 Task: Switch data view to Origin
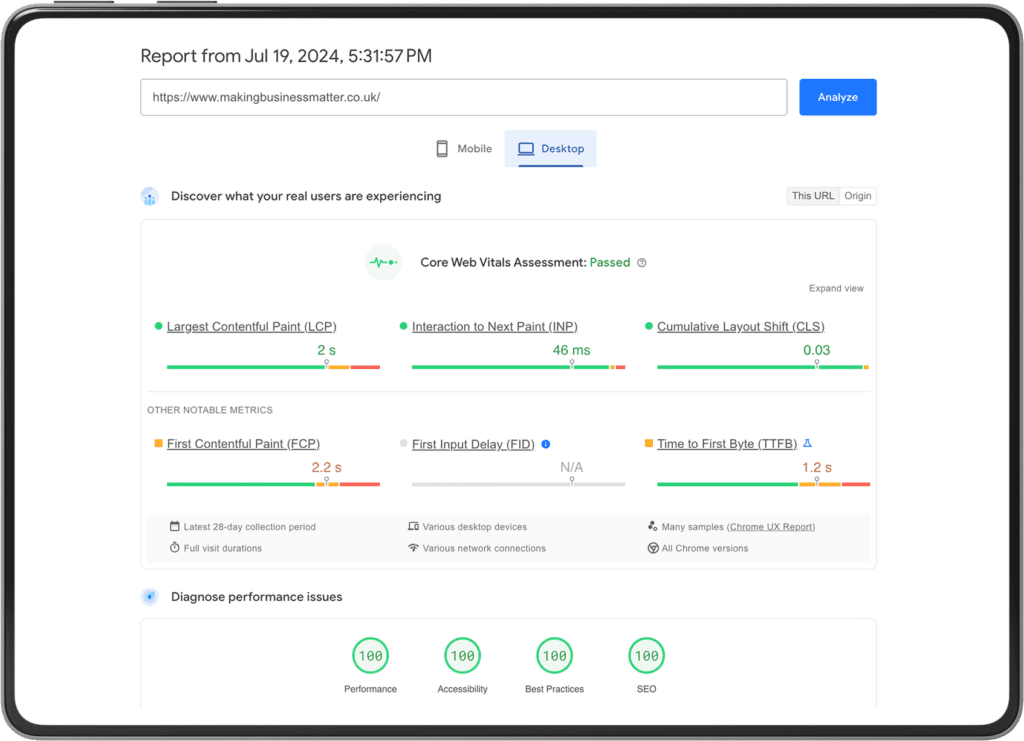click(x=857, y=196)
